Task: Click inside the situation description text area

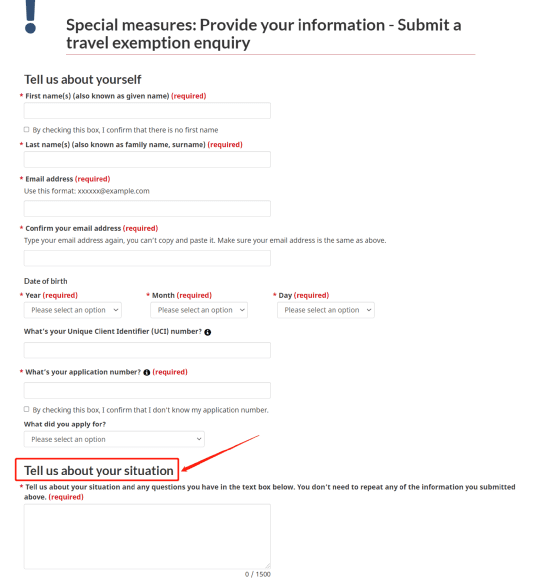Action: coord(147,536)
